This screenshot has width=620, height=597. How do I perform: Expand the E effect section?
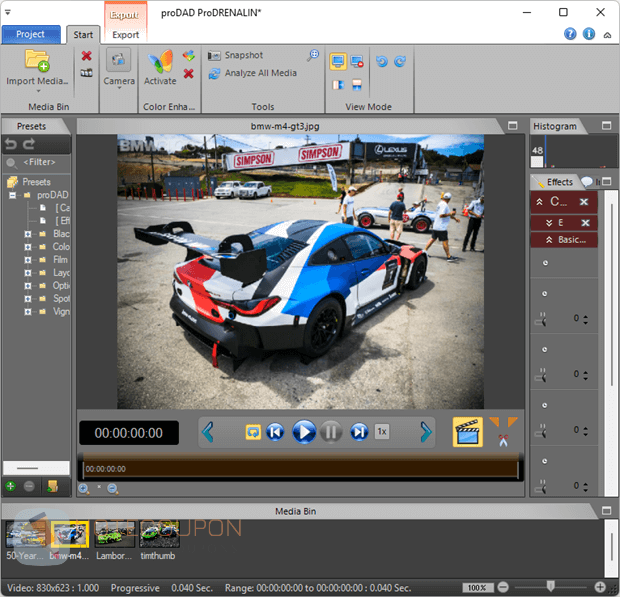click(549, 223)
